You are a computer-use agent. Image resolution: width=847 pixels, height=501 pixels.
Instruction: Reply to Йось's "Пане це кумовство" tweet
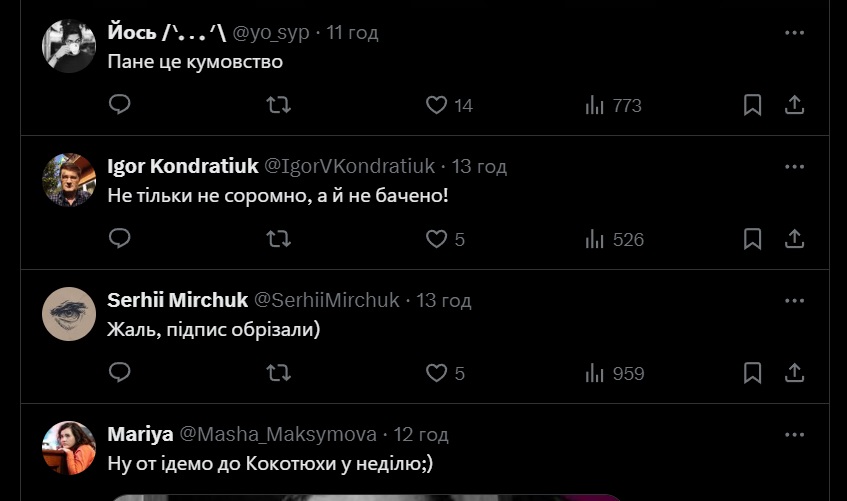click(x=119, y=104)
